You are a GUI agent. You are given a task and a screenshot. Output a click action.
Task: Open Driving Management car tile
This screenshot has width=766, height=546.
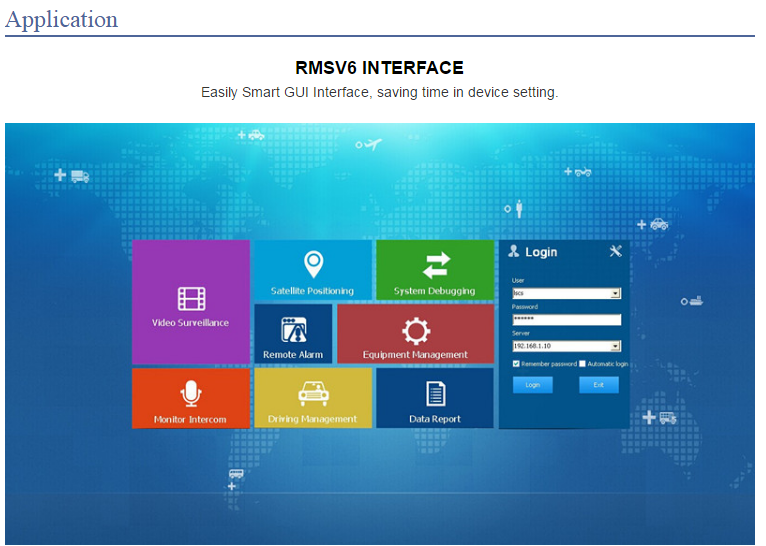point(313,398)
